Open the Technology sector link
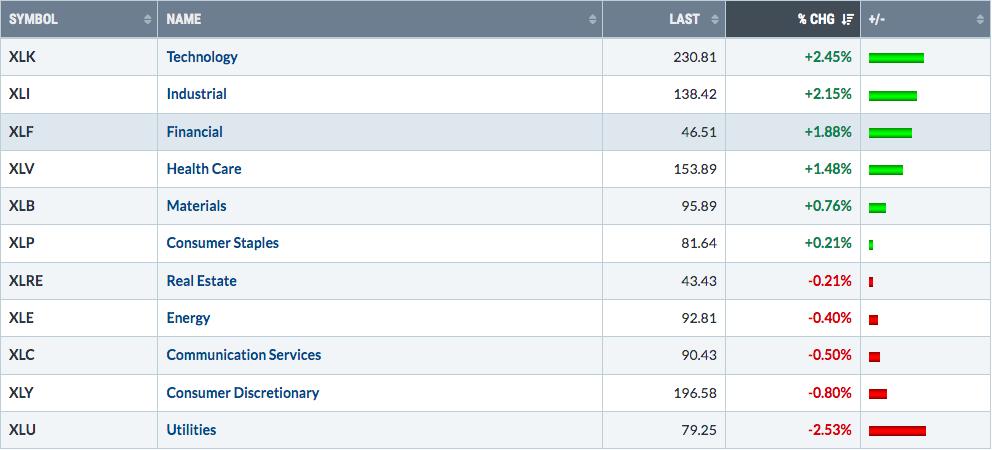 [202, 57]
